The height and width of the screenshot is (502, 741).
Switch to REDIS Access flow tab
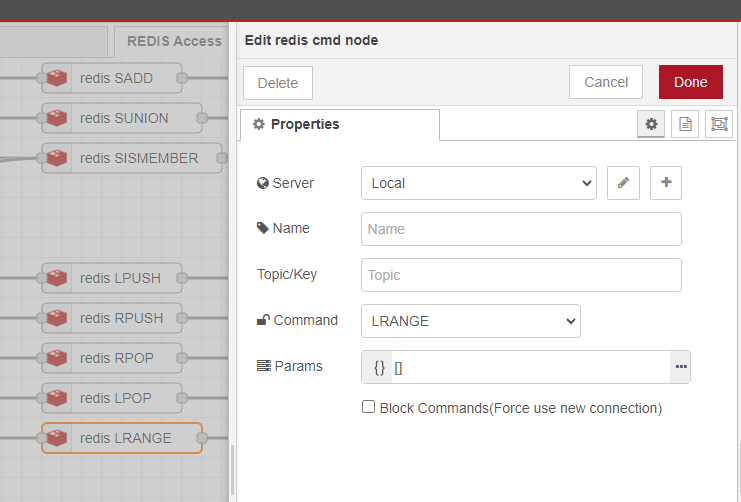point(173,42)
